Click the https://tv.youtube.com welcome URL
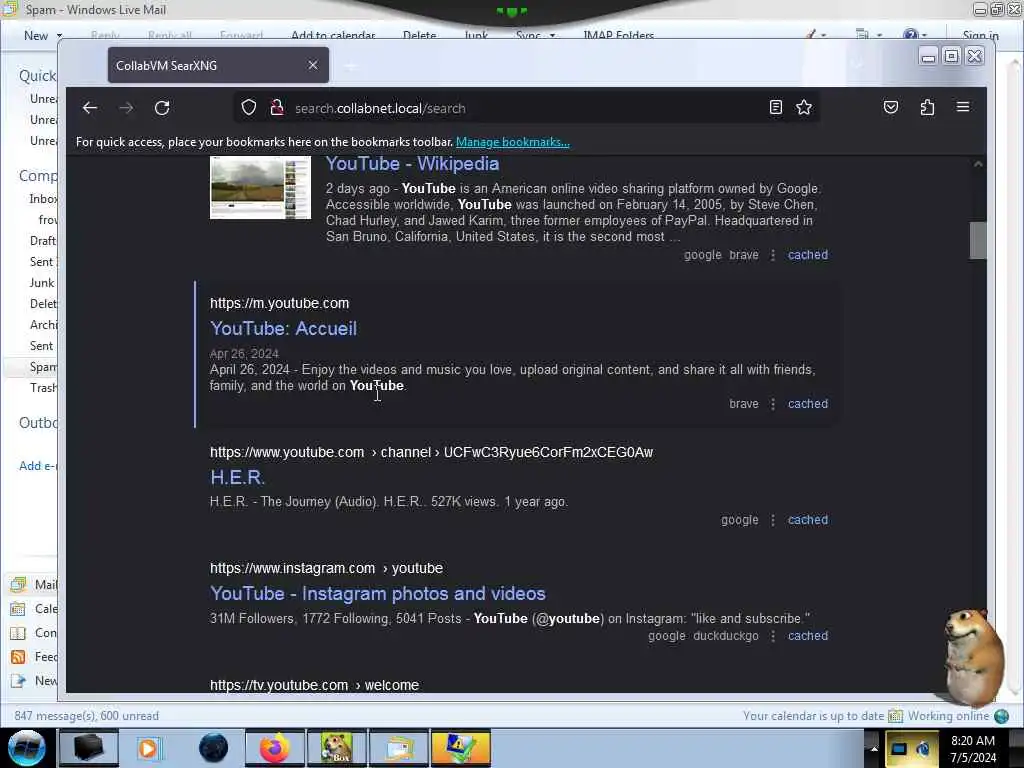 (x=314, y=685)
